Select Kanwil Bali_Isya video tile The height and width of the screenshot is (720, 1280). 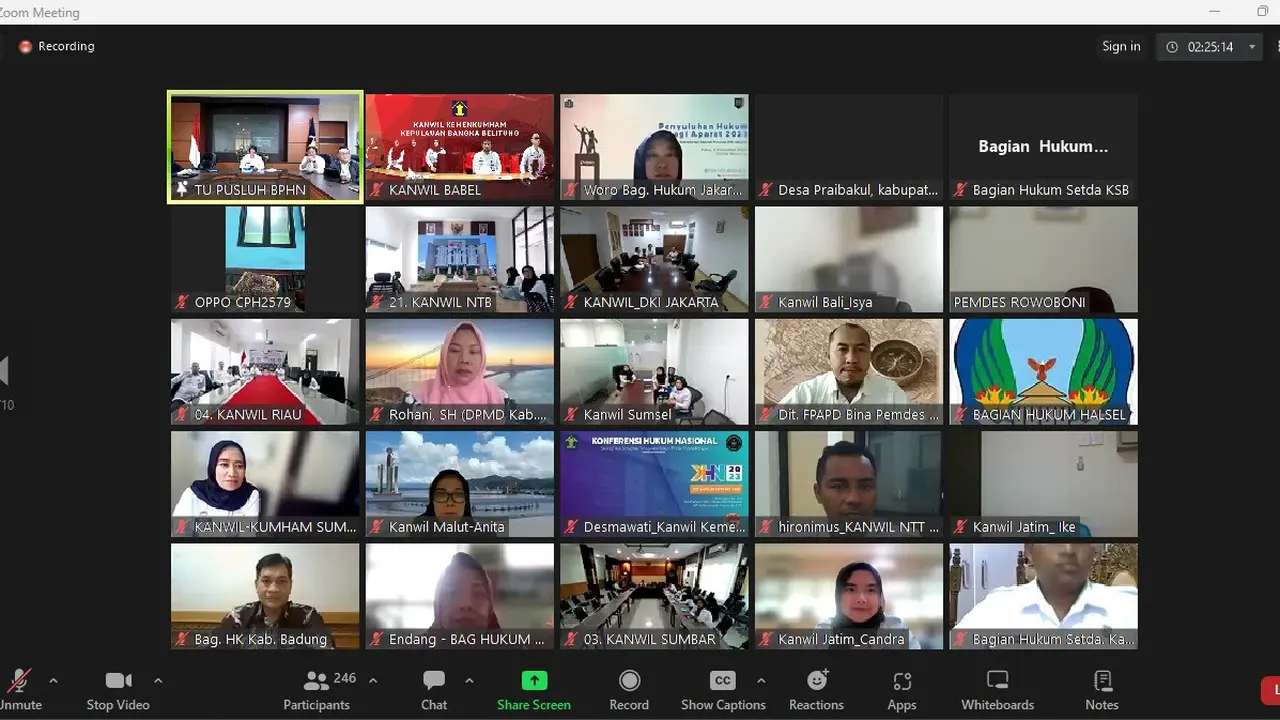849,260
